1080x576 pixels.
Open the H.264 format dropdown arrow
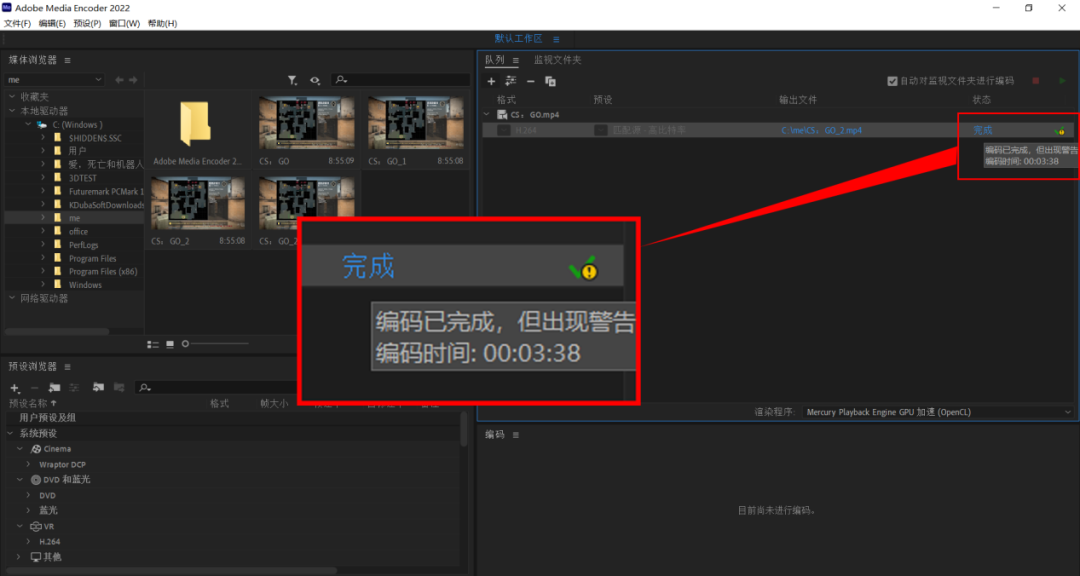[x=504, y=130]
